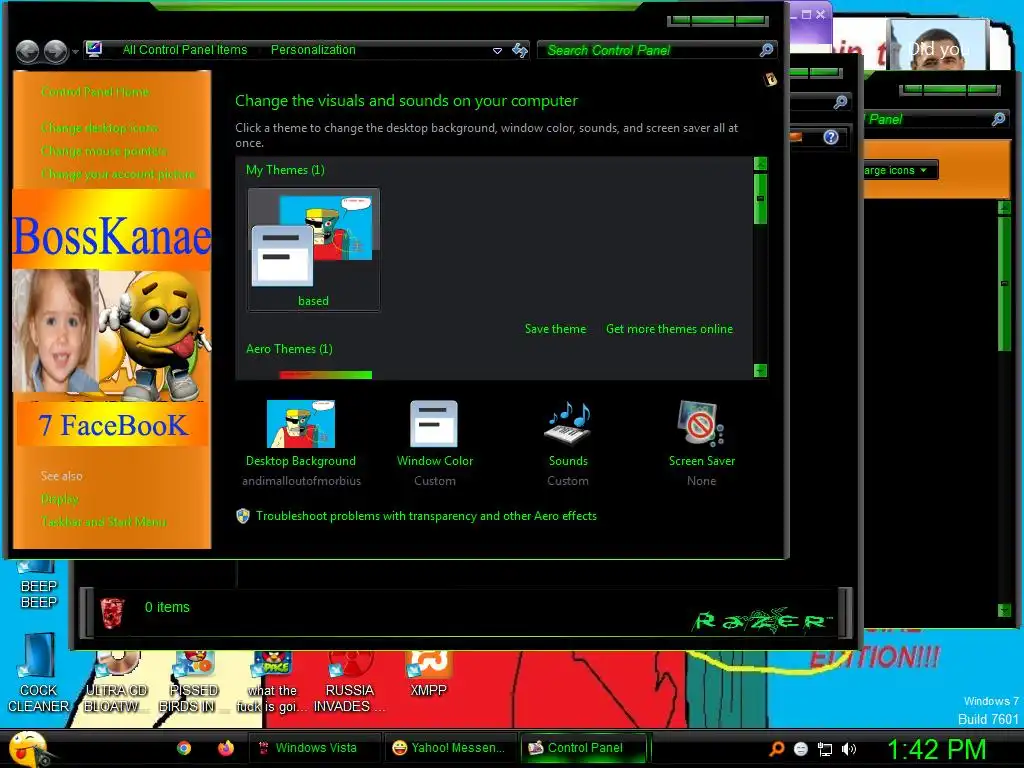Switch to Windows Vista taskbar item
Image resolution: width=1024 pixels, height=768 pixels.
pyautogui.click(x=315, y=748)
